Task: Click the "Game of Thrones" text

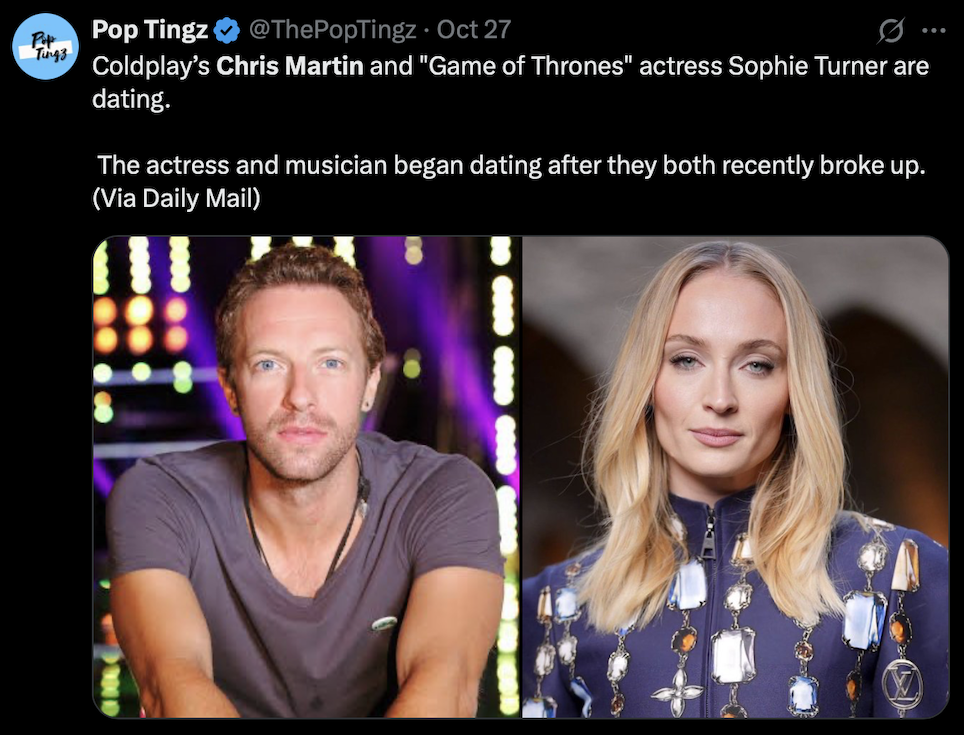Action: click(526, 66)
